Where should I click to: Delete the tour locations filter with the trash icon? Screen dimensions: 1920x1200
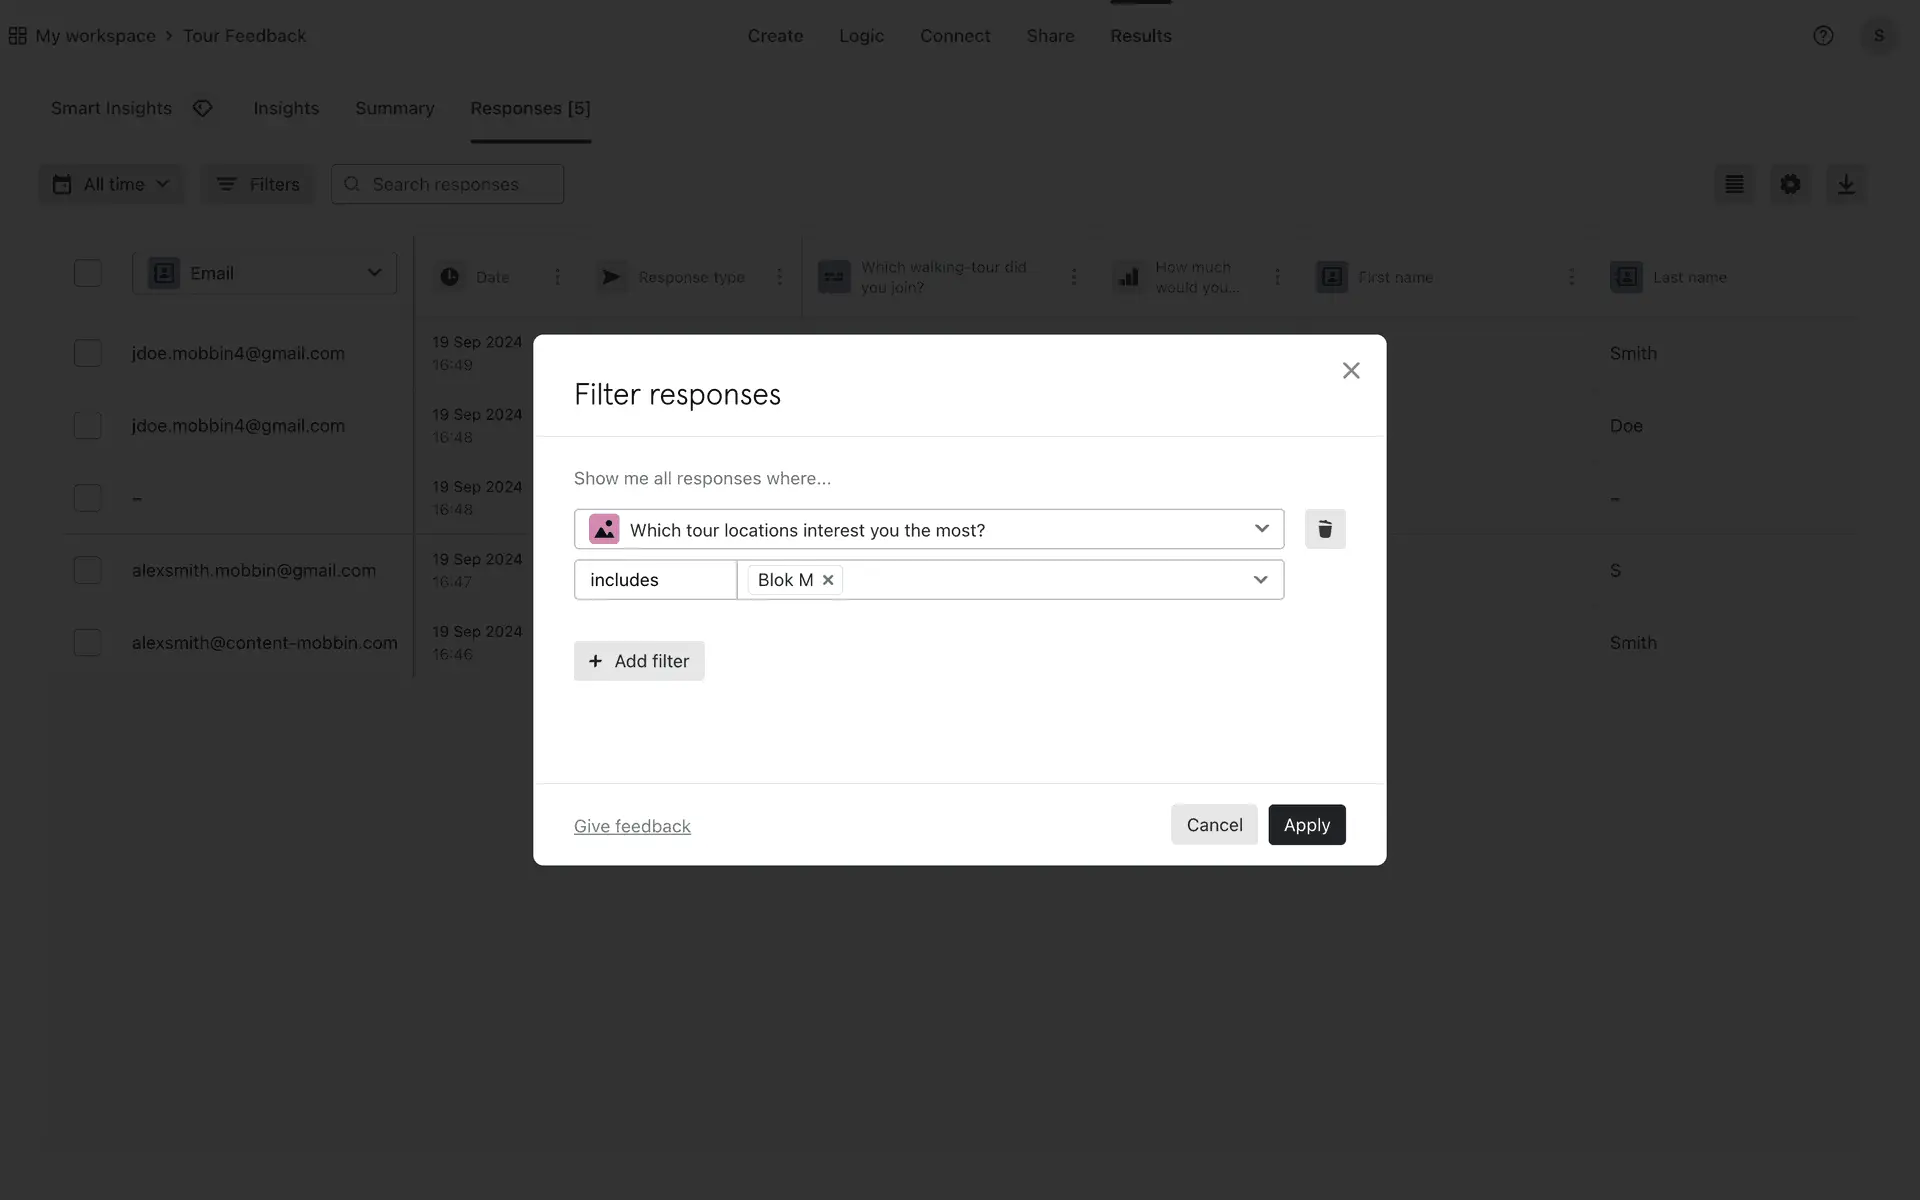(1324, 529)
